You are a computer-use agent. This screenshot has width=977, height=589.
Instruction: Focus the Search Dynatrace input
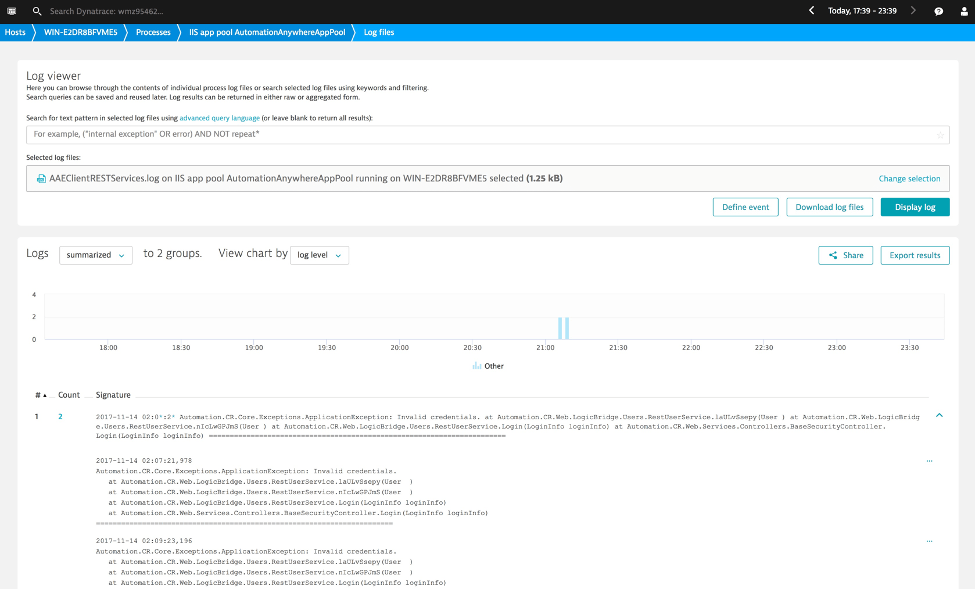[107, 11]
